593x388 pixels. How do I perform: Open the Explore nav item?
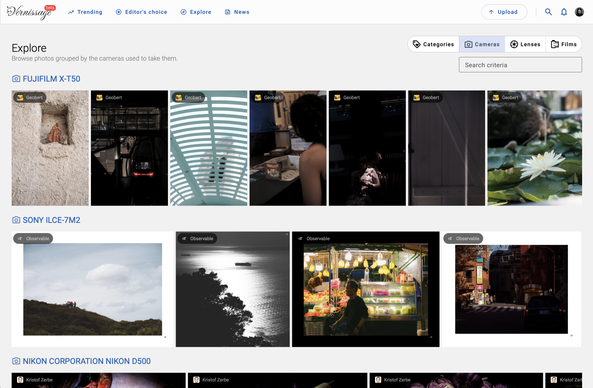(196, 12)
